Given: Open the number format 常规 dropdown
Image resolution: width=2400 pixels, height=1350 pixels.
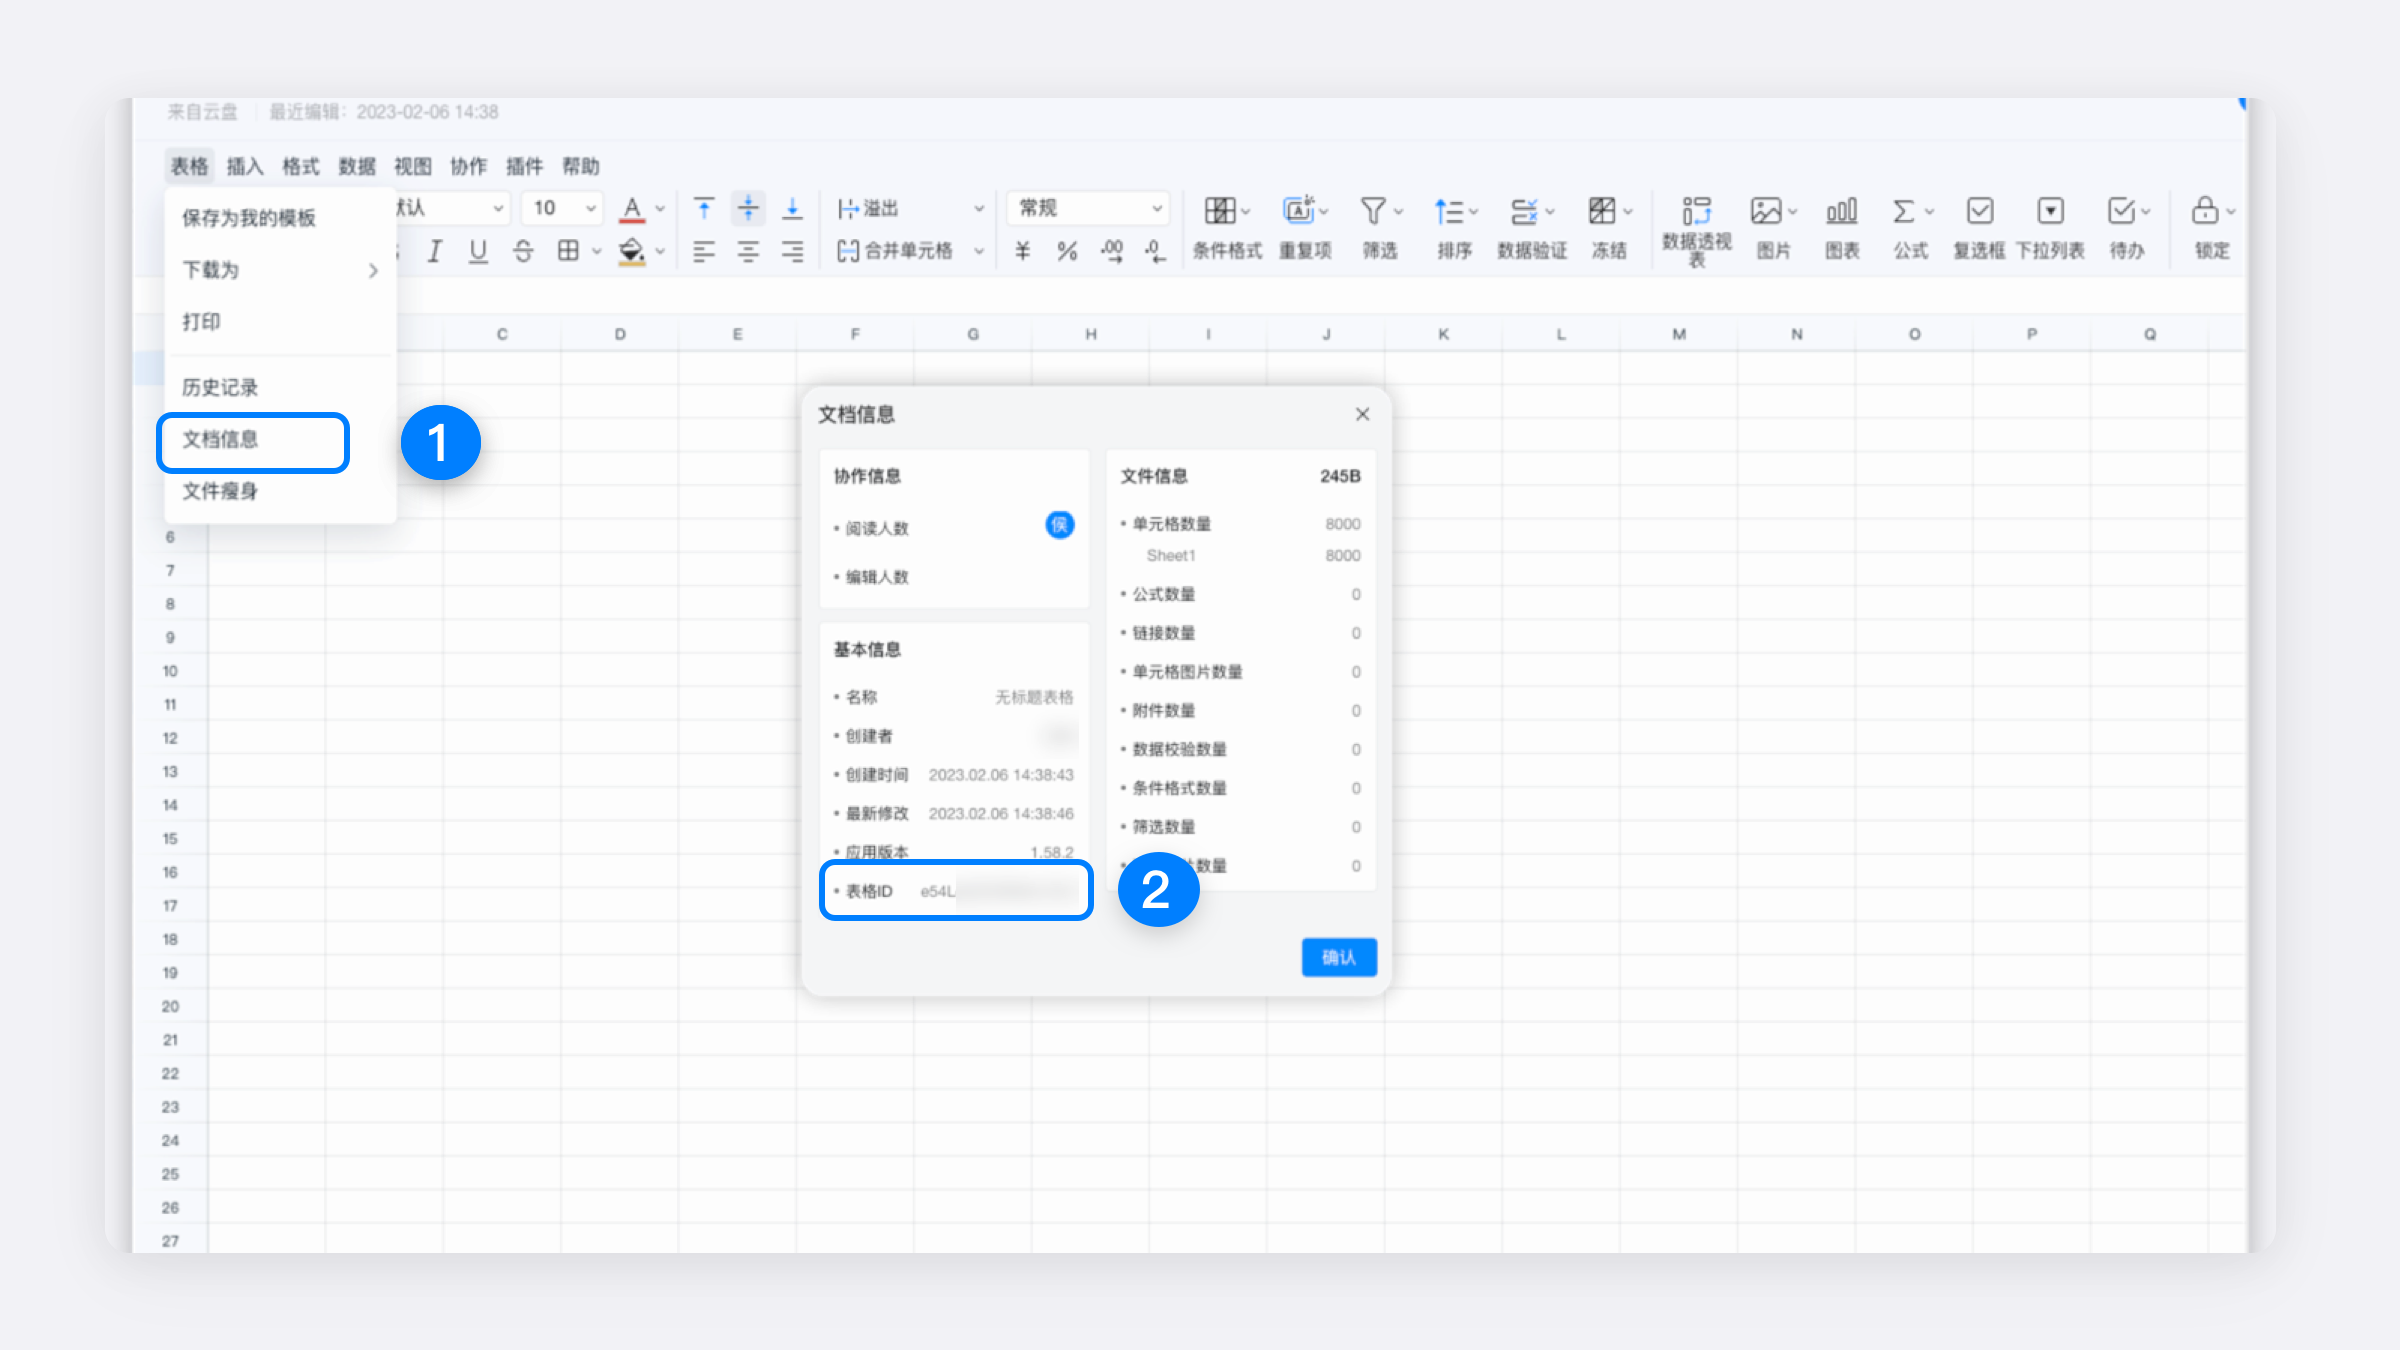Looking at the screenshot, I should pos(1088,208).
